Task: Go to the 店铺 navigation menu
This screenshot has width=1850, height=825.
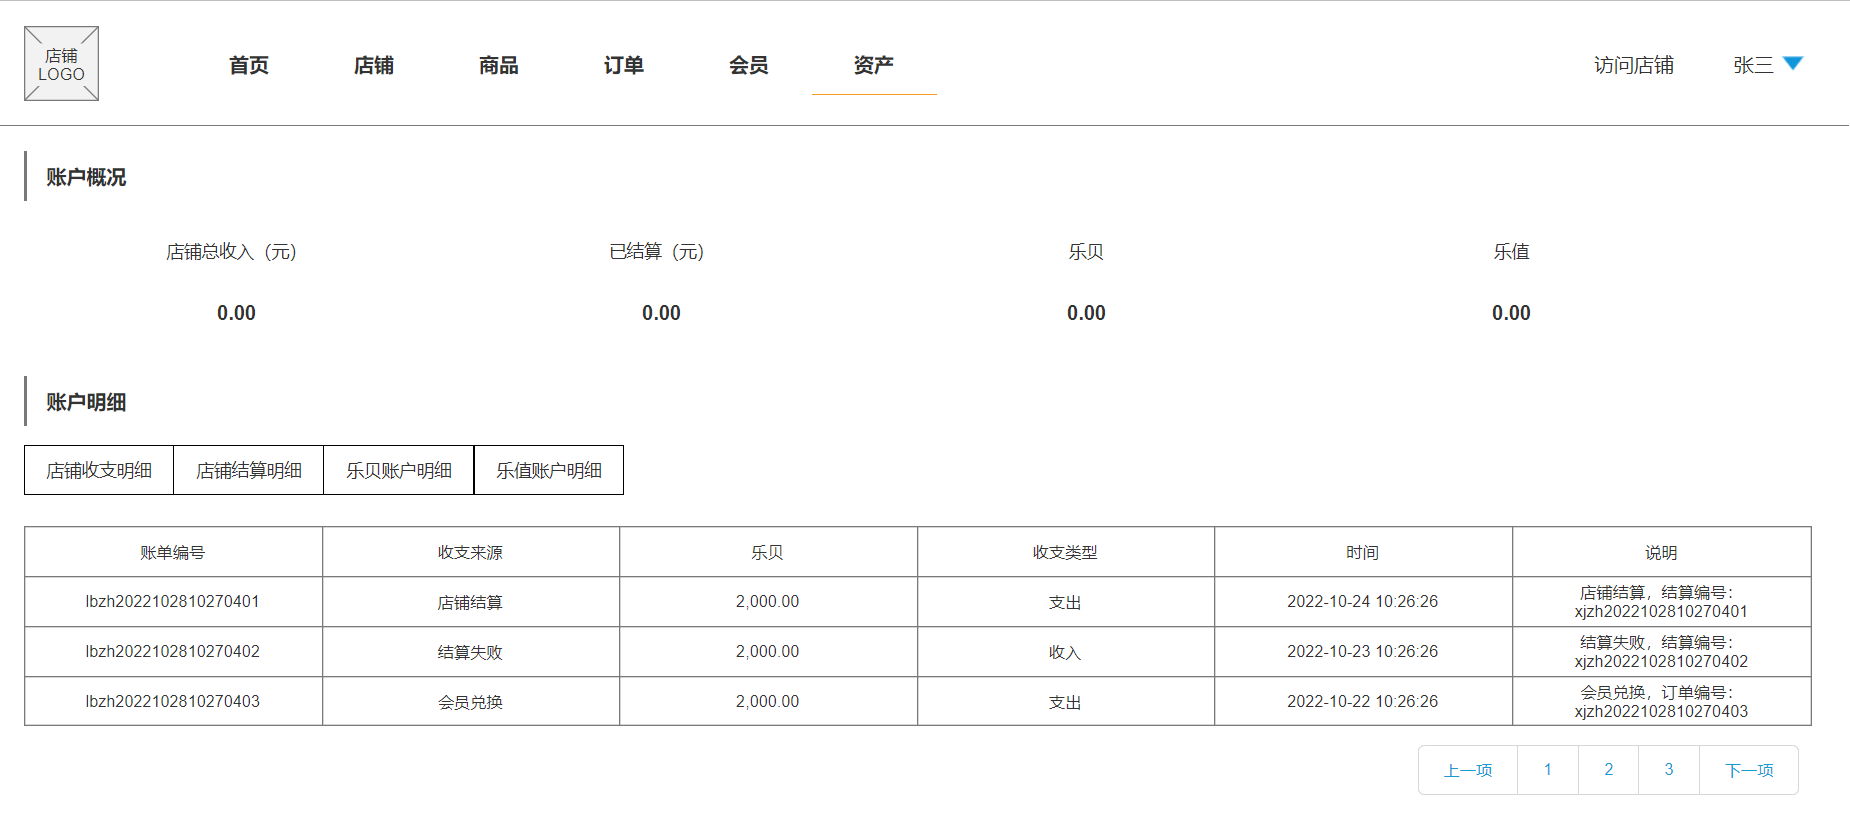Action: (374, 65)
